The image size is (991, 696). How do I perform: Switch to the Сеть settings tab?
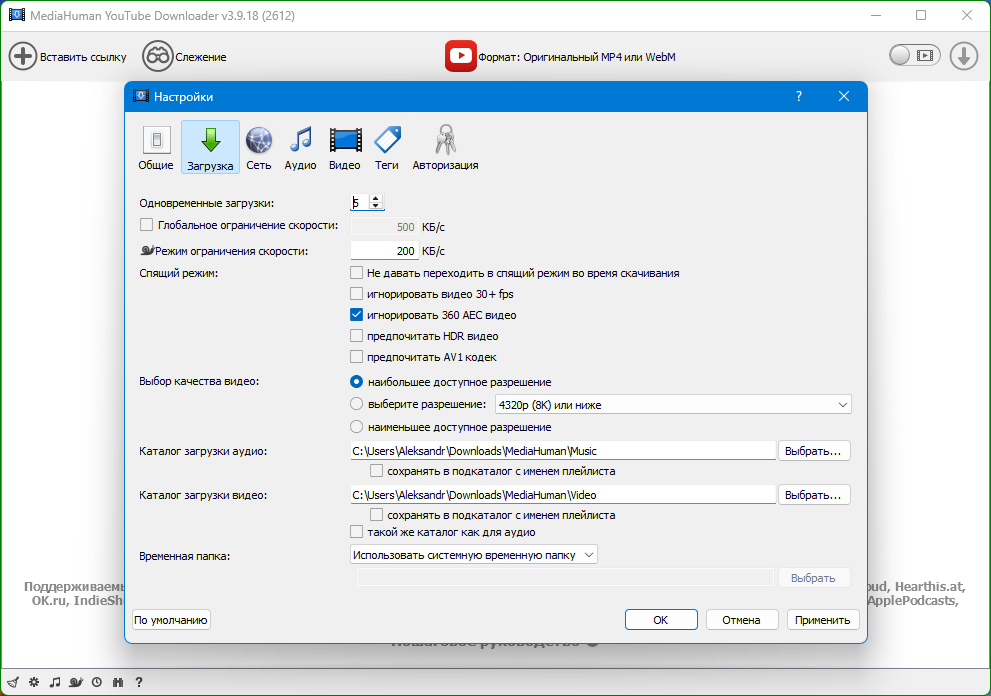pos(258,141)
